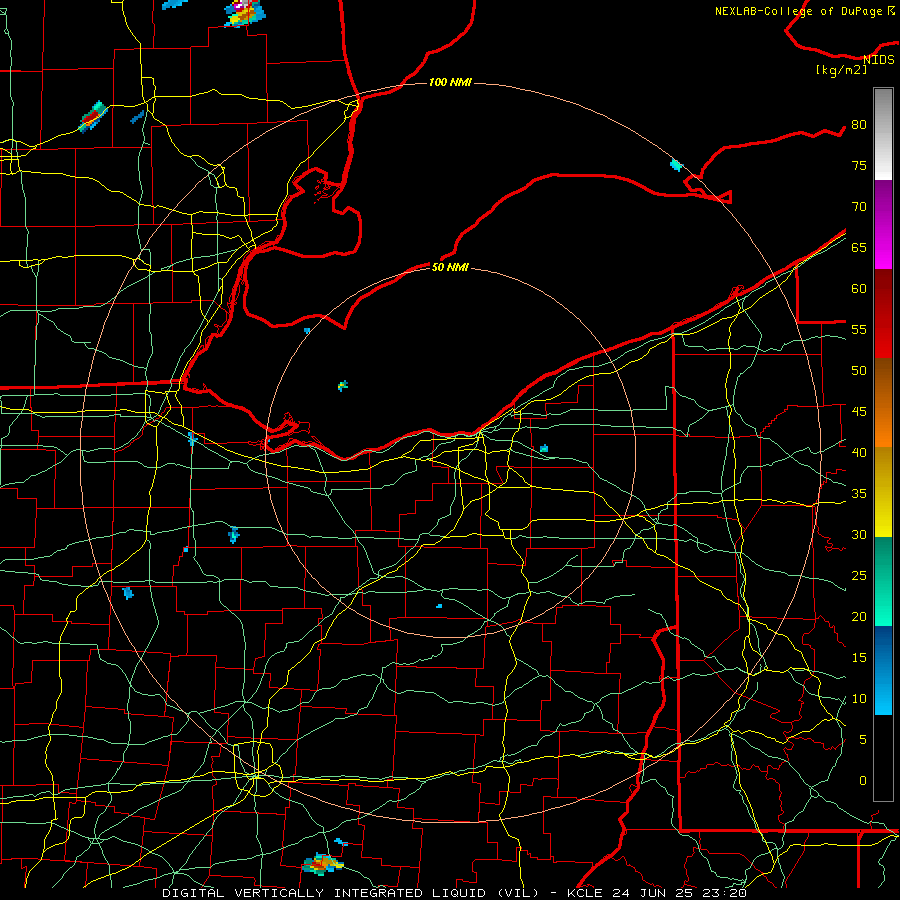Pick the yellow segment of the color scale
Viewport: 900px width, 900px height.
tap(883, 492)
